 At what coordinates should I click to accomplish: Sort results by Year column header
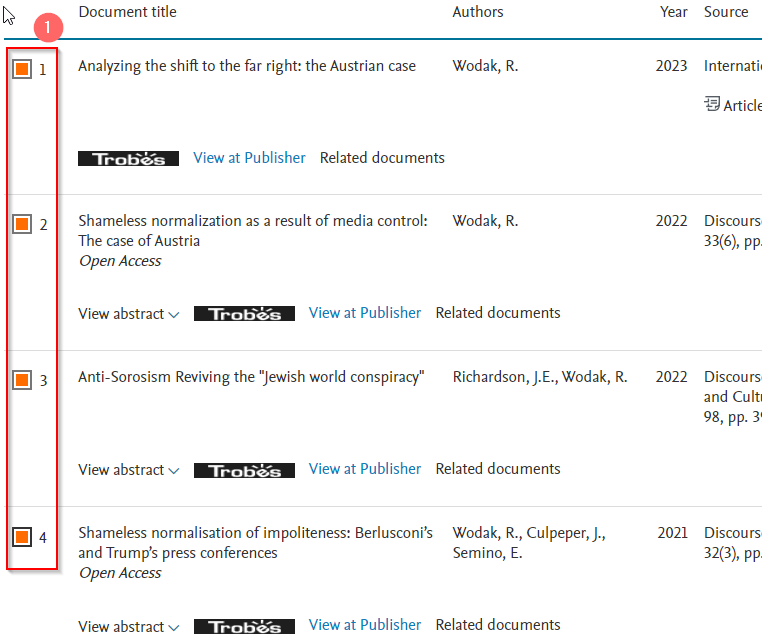(x=673, y=12)
